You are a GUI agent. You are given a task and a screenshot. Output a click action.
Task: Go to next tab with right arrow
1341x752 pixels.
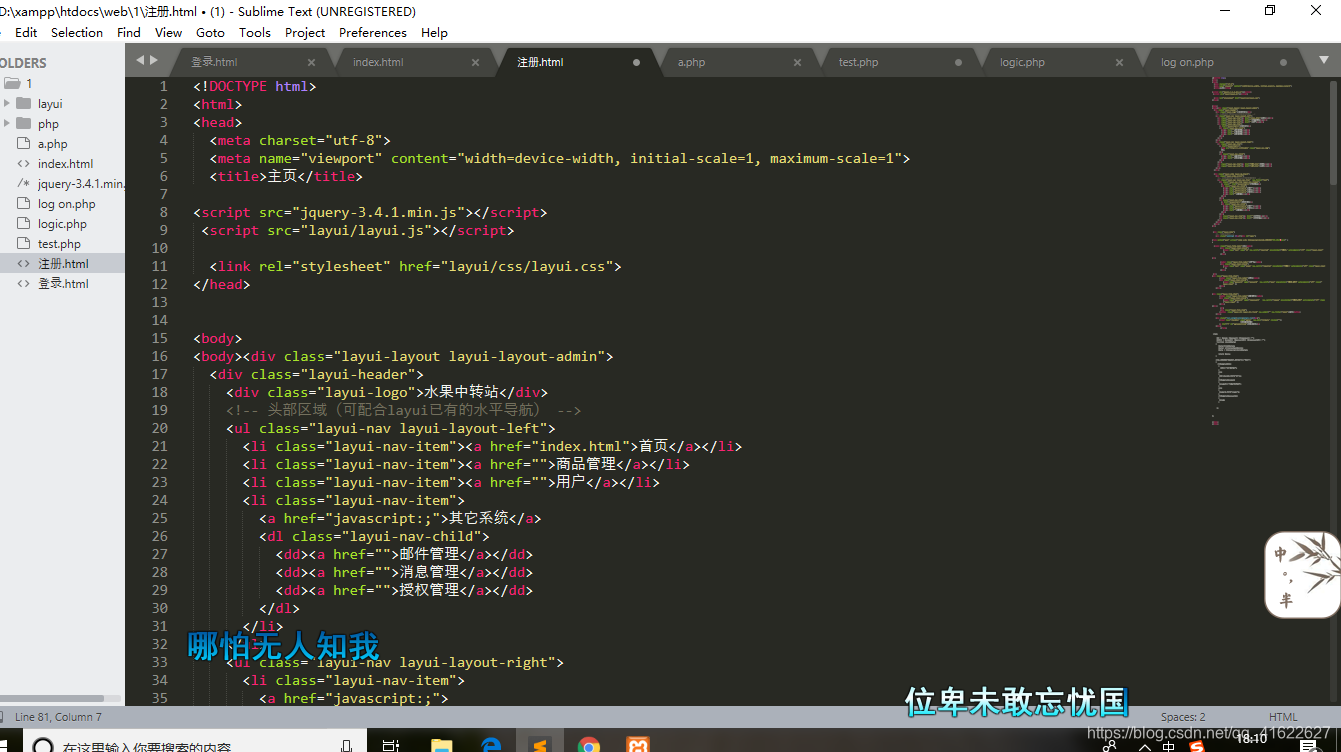pyautogui.click(x=153, y=60)
